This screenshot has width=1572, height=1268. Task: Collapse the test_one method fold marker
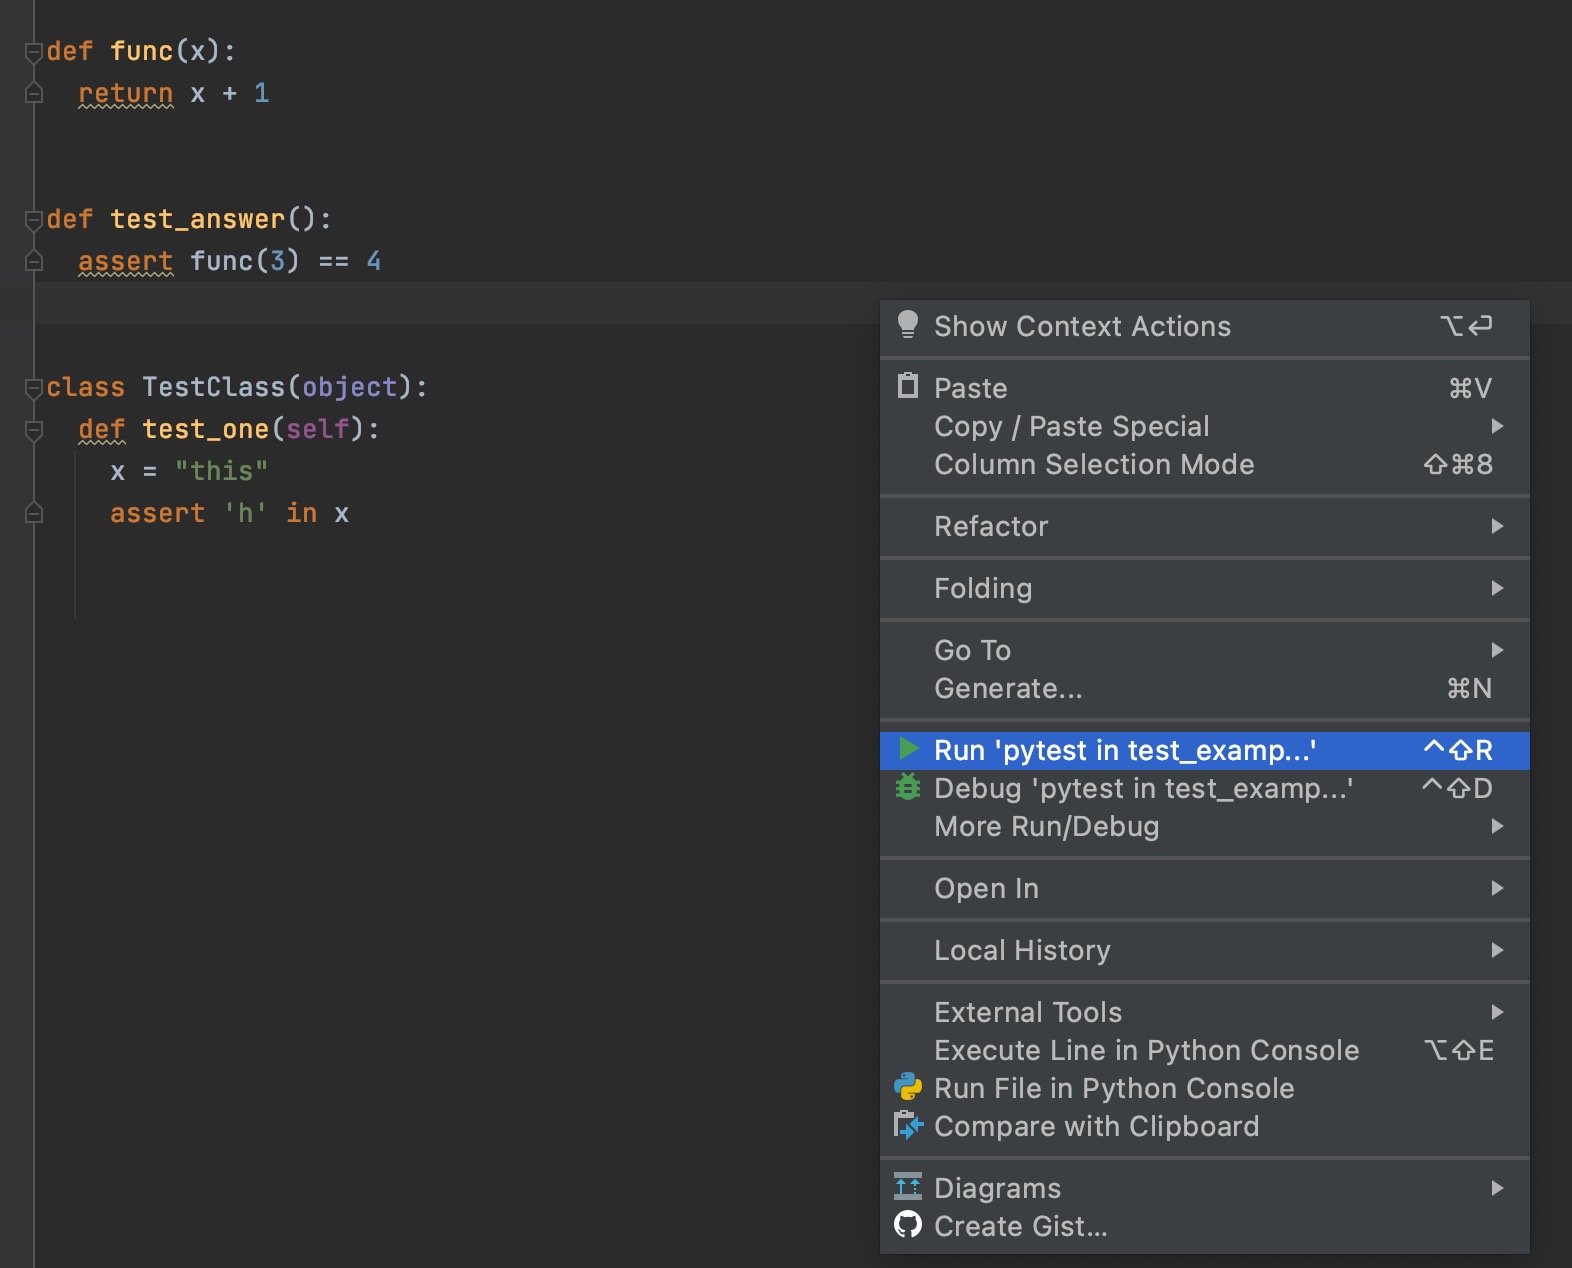33,430
